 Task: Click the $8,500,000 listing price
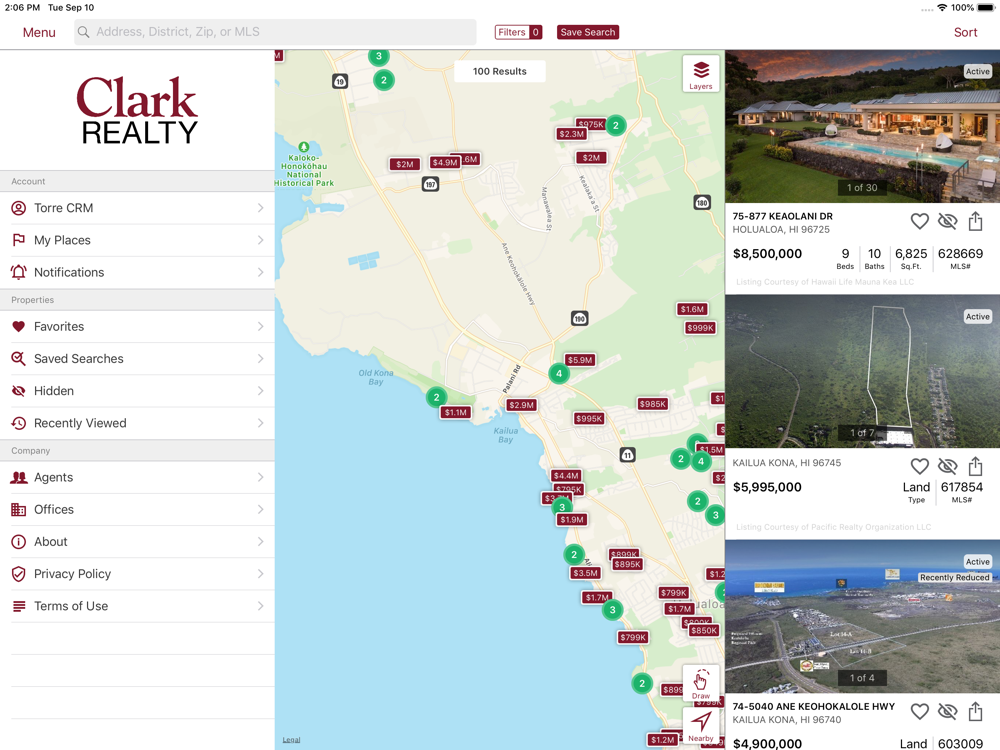point(767,253)
